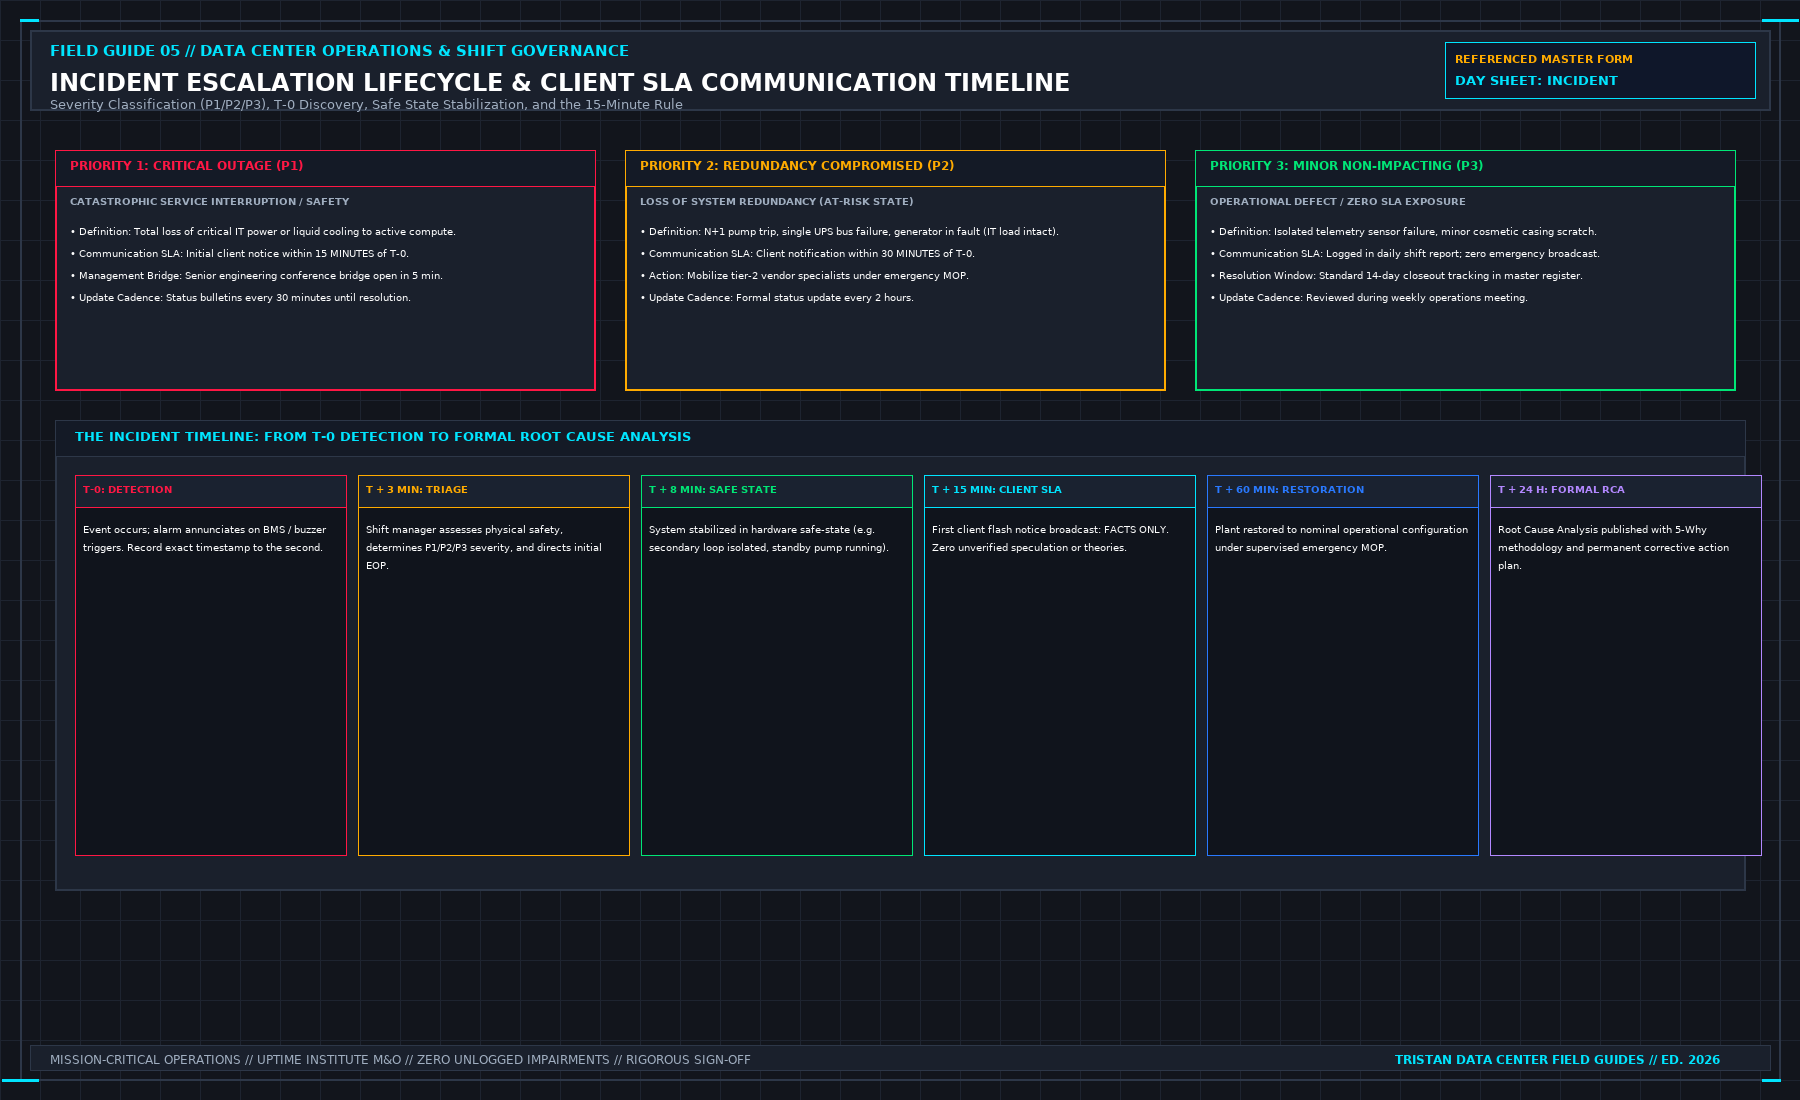Click triage text 'Shift manager assesses physical safety'

[x=484, y=548]
